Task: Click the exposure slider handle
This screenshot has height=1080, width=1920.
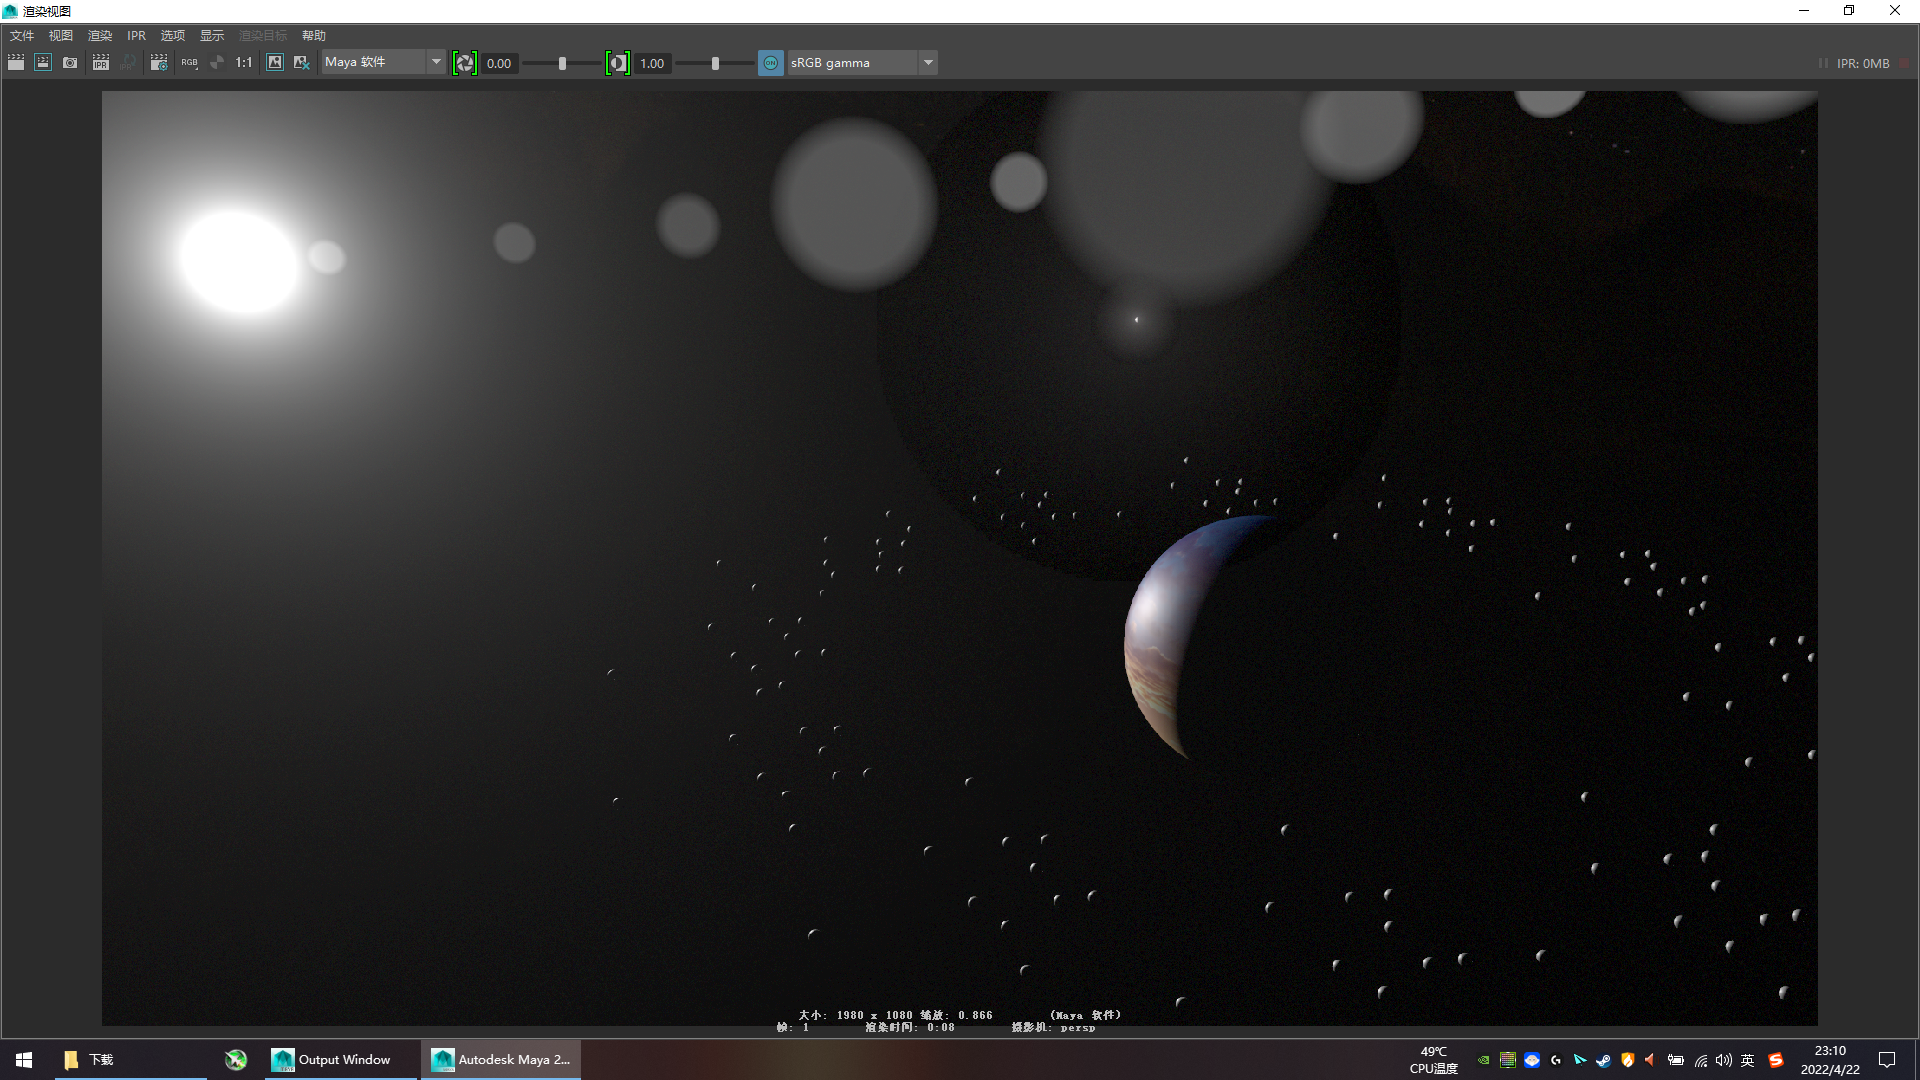Action: pos(562,63)
